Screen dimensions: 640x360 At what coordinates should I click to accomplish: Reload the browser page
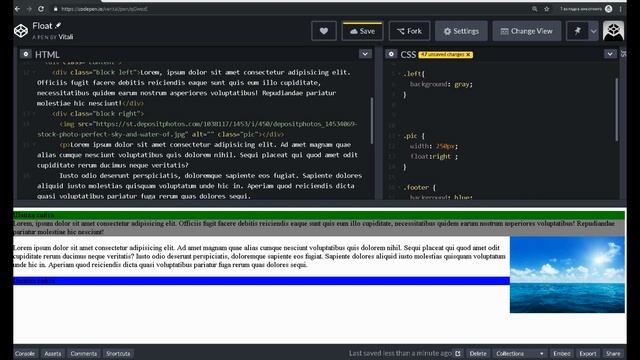click(x=41, y=9)
